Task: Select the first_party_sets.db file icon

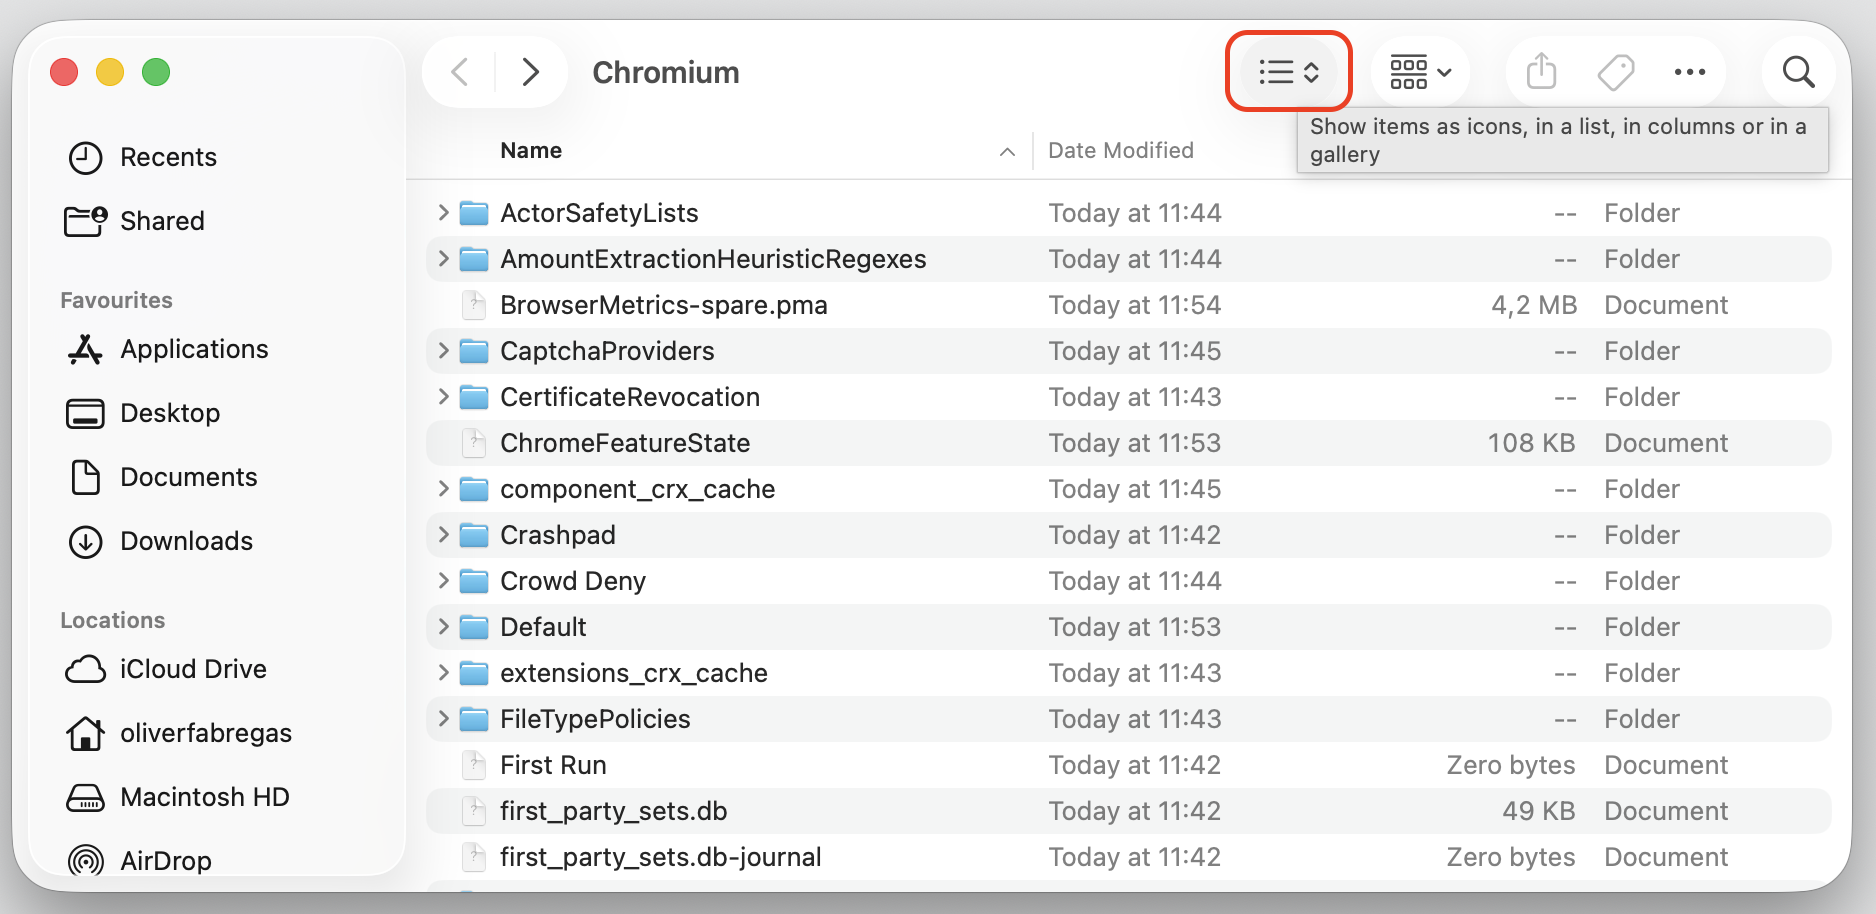Action: (474, 811)
